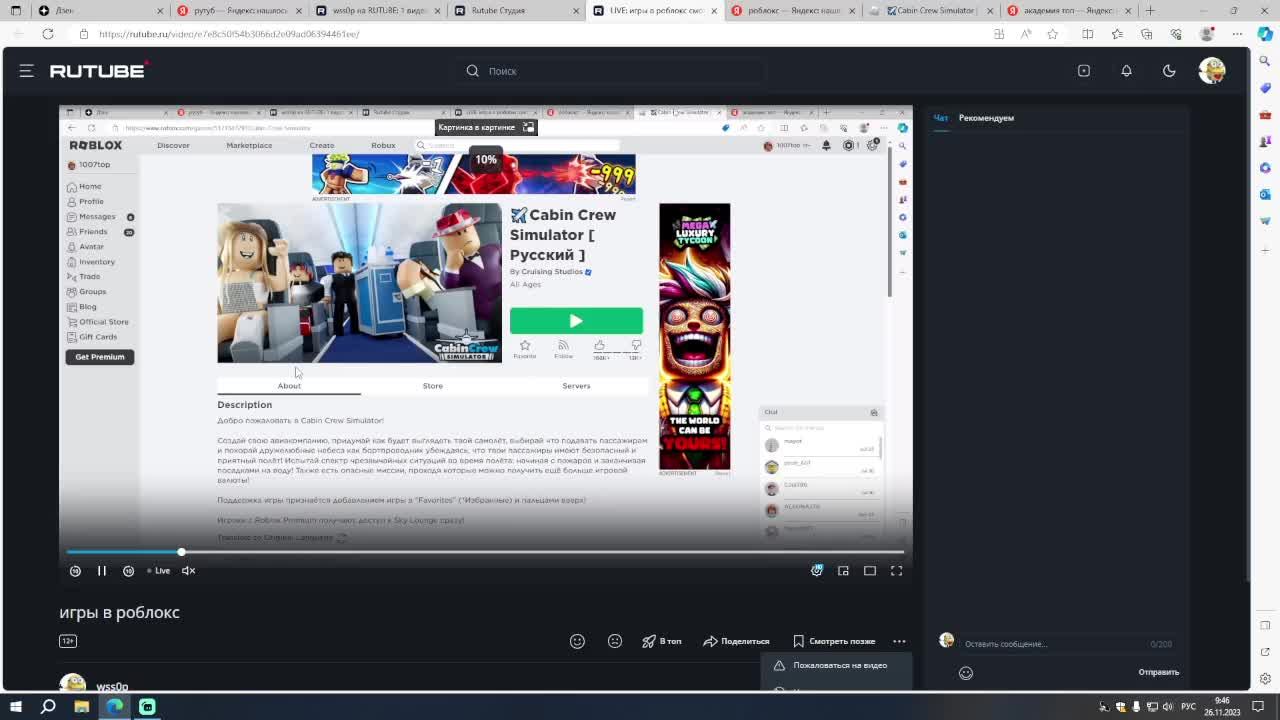Close the Rutube Студия tab
This screenshot has height=720, width=1280.
(576, 11)
